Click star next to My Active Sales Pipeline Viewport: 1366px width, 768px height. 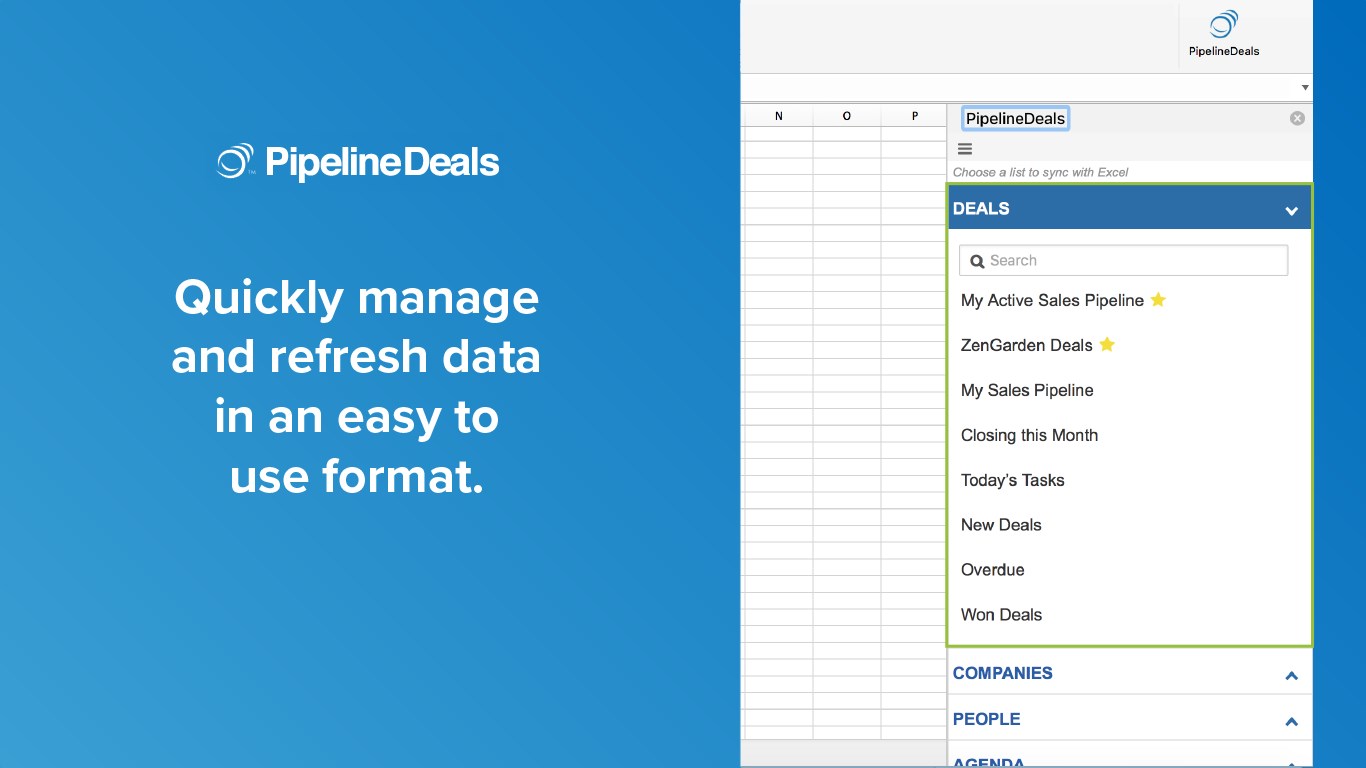click(x=1158, y=299)
